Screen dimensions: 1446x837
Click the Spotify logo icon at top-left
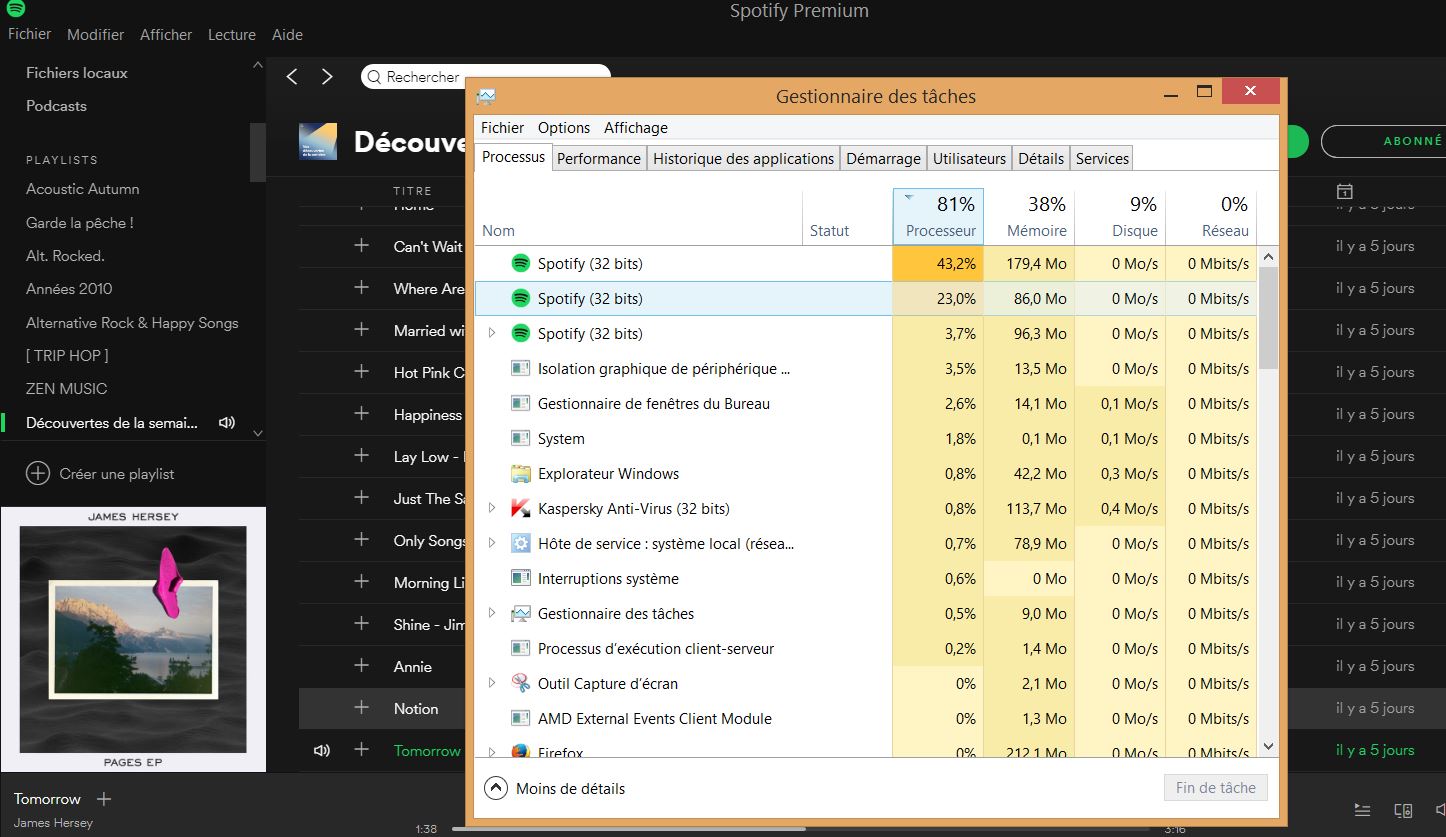[15, 9]
